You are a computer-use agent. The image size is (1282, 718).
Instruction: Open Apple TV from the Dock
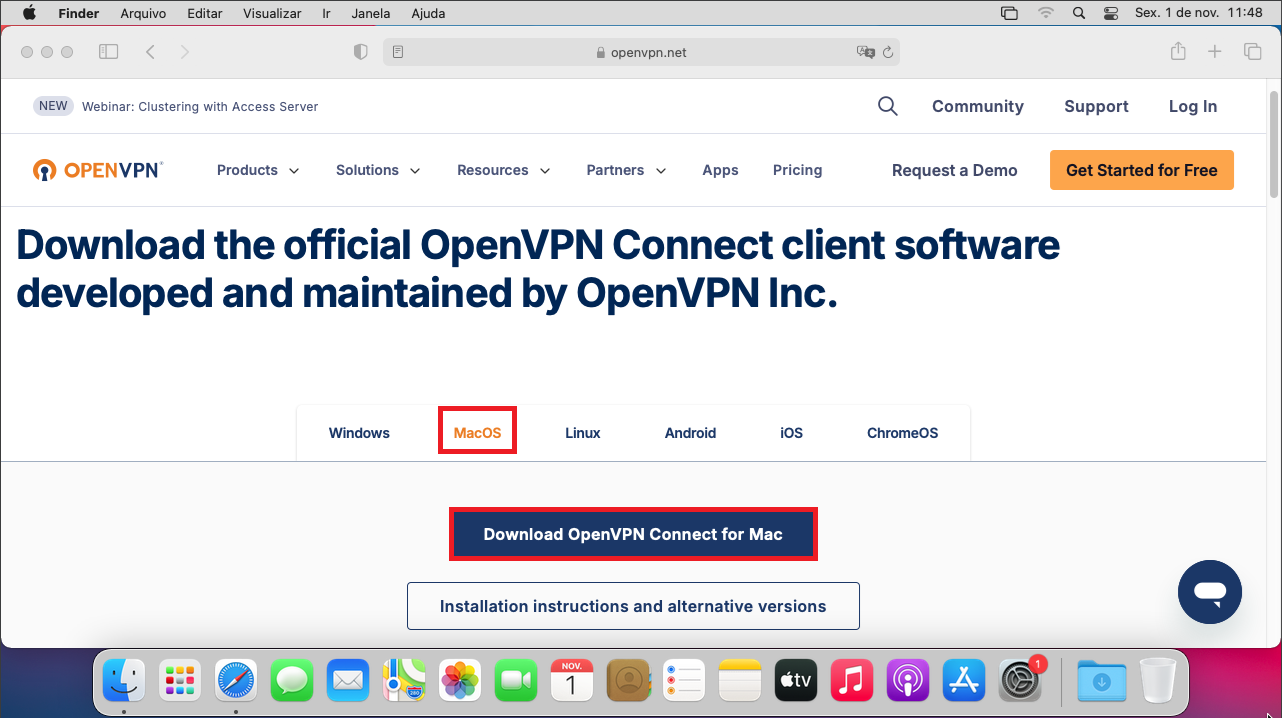click(796, 681)
